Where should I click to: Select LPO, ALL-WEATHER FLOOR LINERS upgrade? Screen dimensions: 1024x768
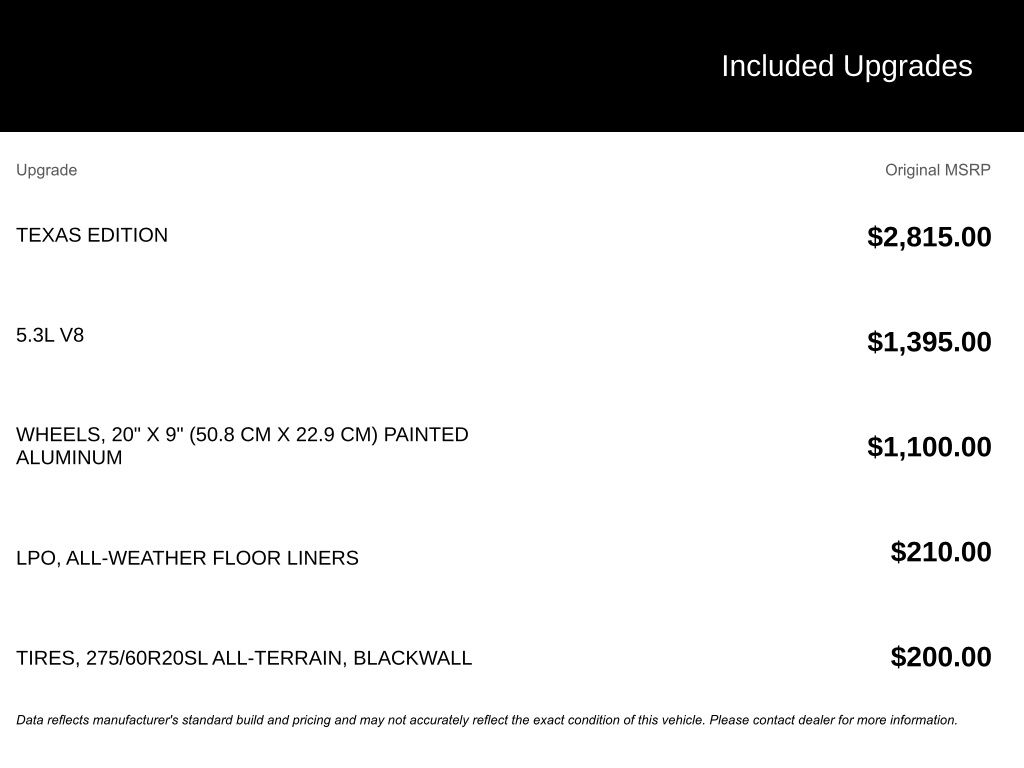pos(187,558)
